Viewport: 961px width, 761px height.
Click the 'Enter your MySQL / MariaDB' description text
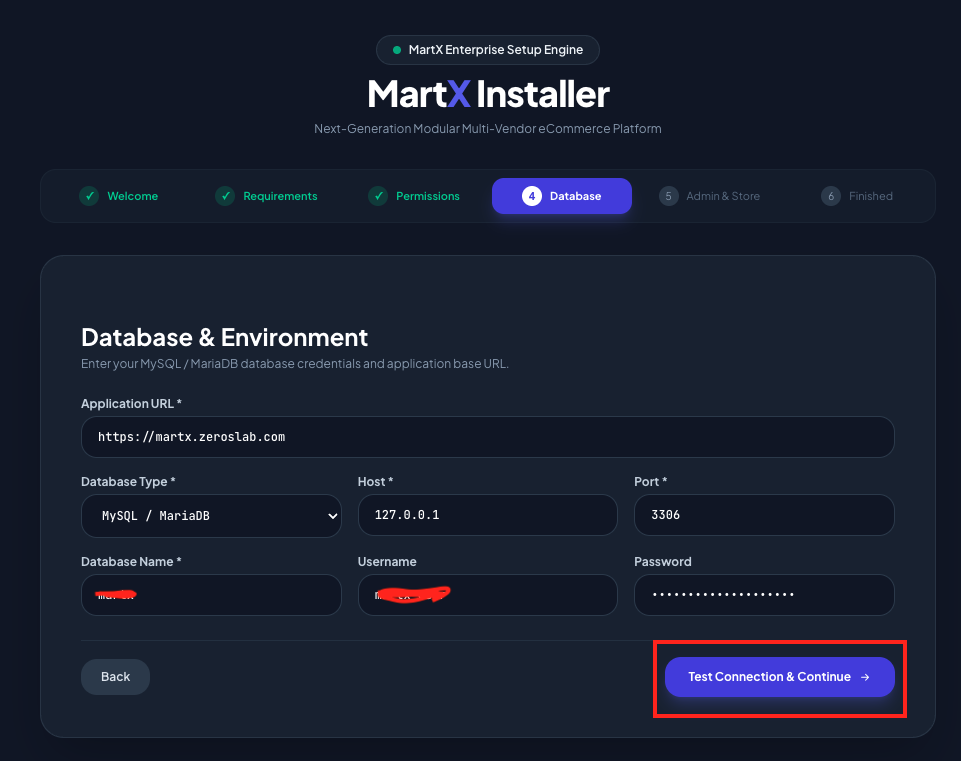295,364
